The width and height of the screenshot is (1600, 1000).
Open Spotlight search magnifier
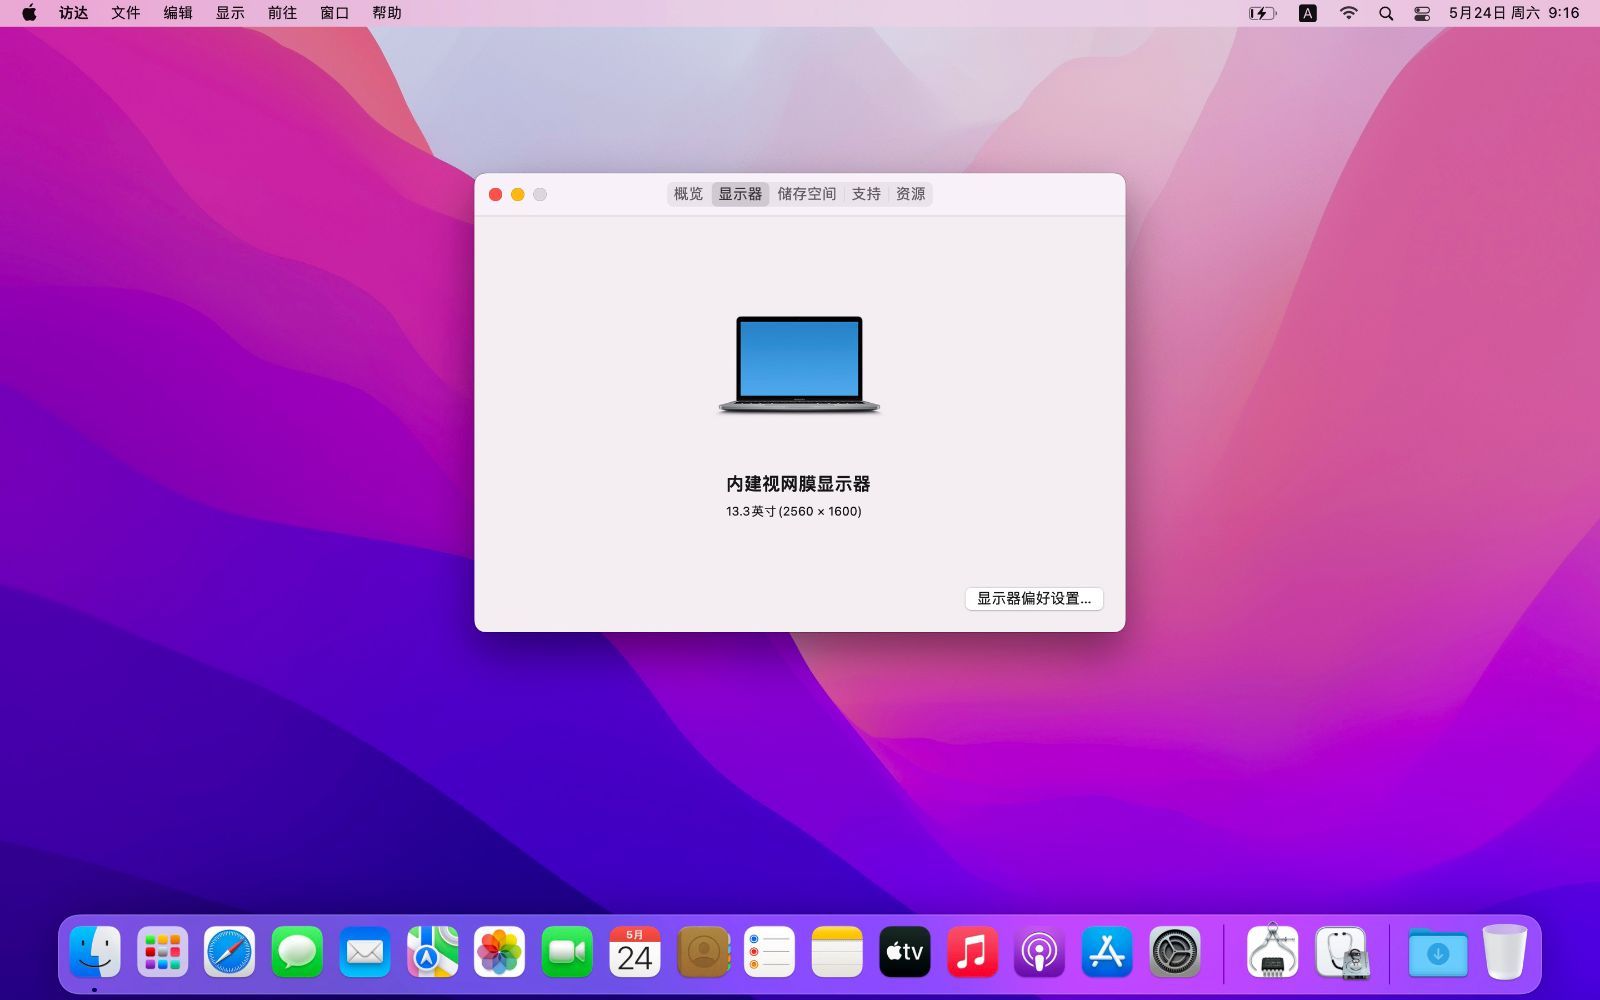1386,13
